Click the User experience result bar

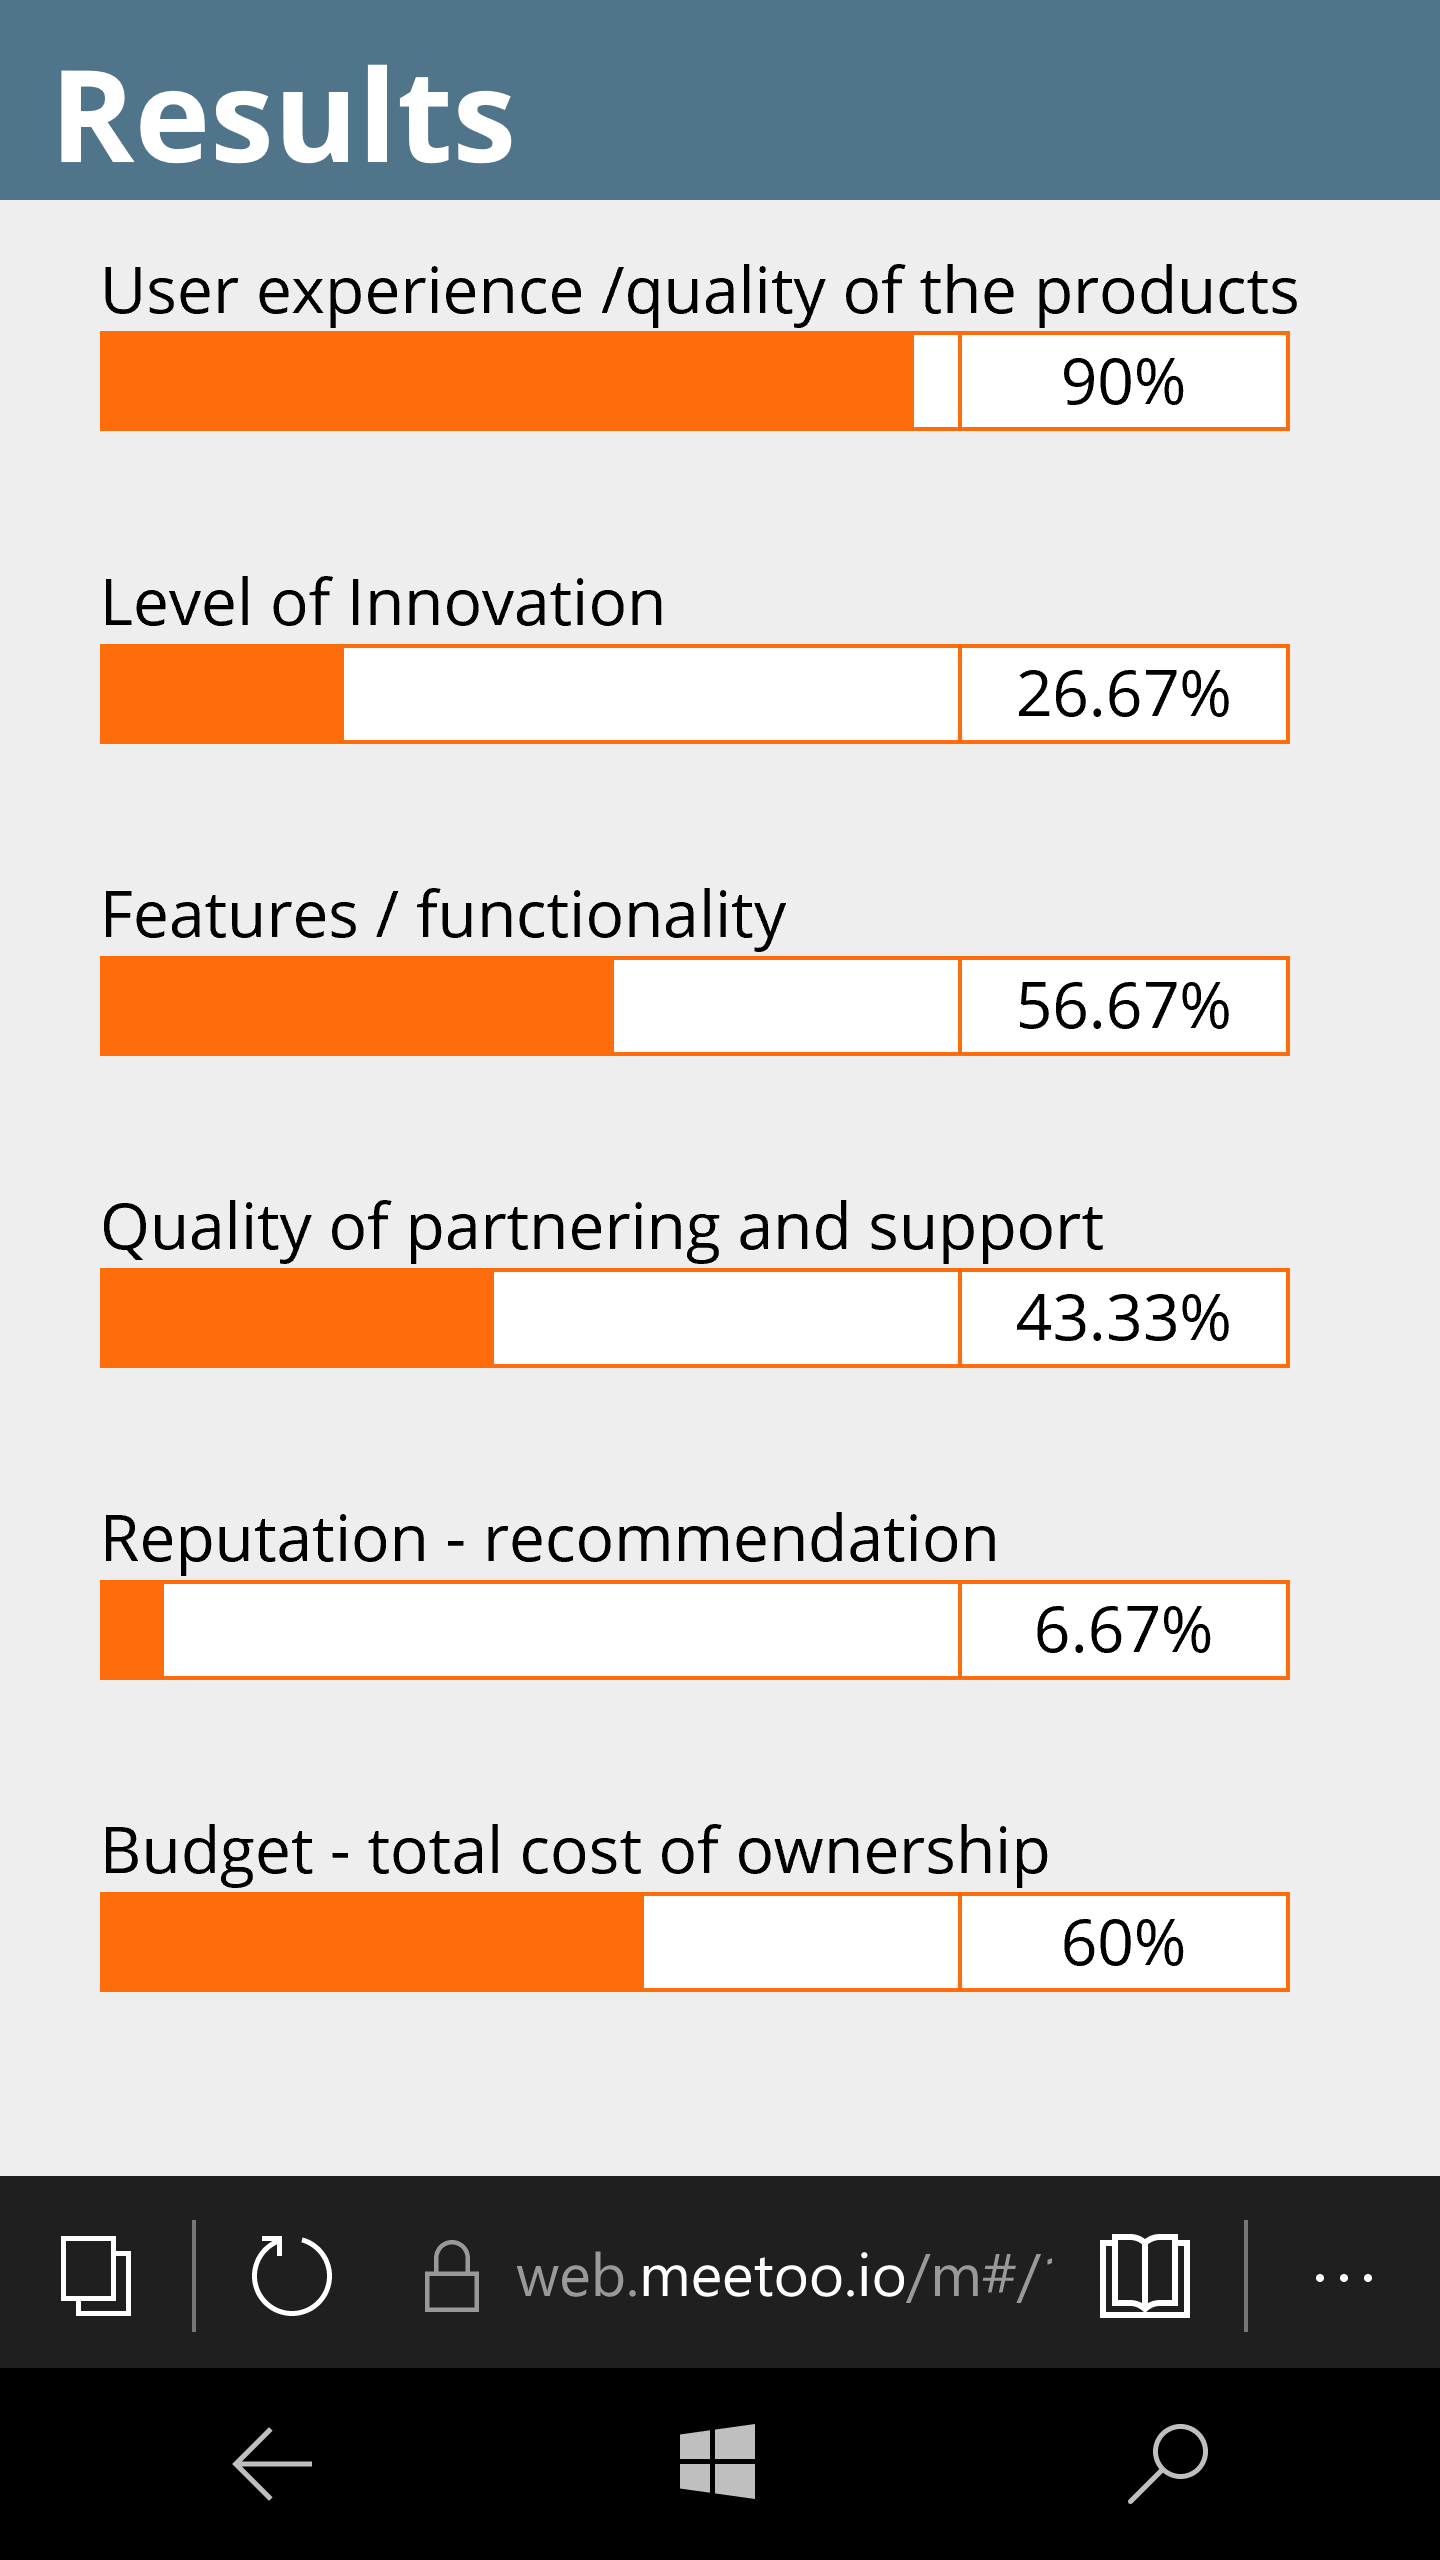(530, 382)
